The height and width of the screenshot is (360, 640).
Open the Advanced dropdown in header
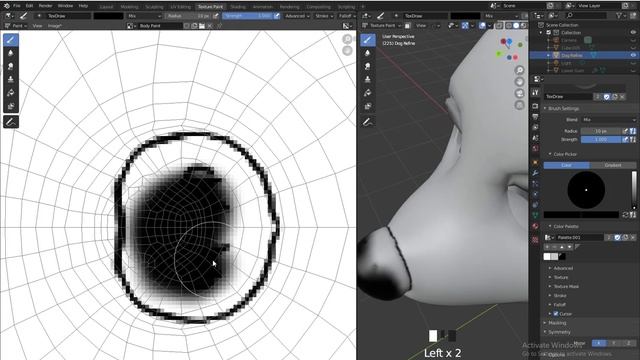click(297, 16)
